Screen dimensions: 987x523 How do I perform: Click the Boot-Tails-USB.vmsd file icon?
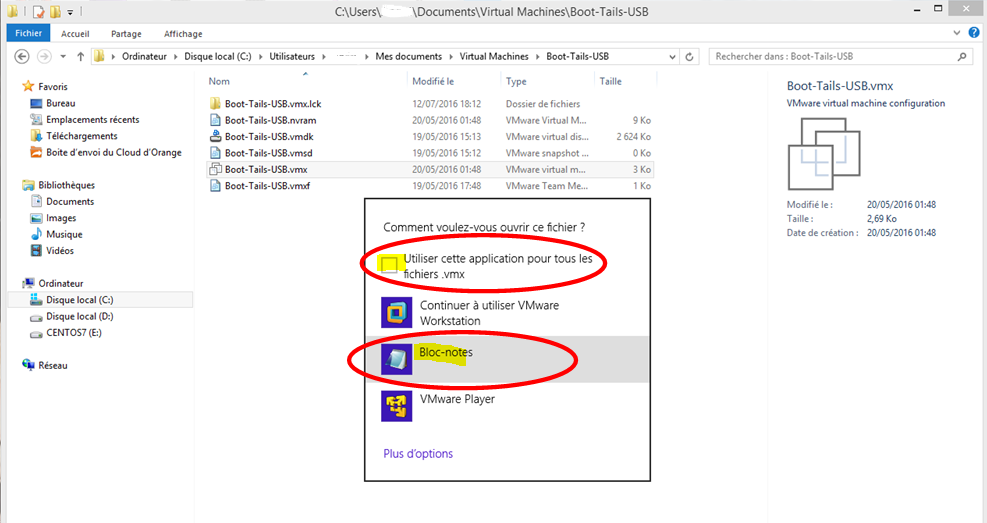(215, 152)
